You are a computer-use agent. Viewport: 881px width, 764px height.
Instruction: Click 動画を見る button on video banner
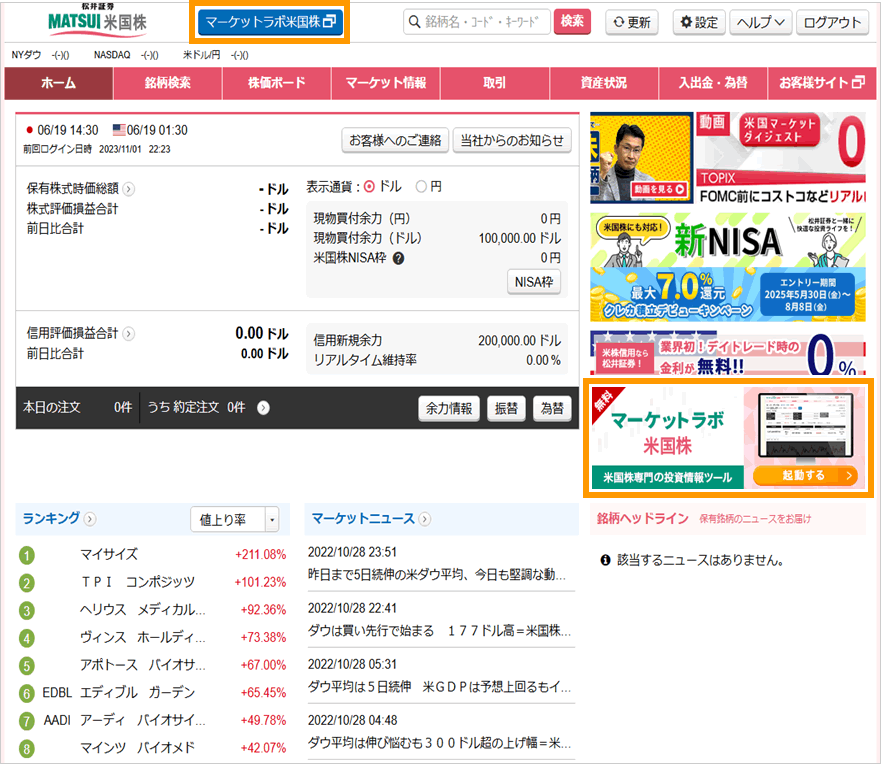659,189
